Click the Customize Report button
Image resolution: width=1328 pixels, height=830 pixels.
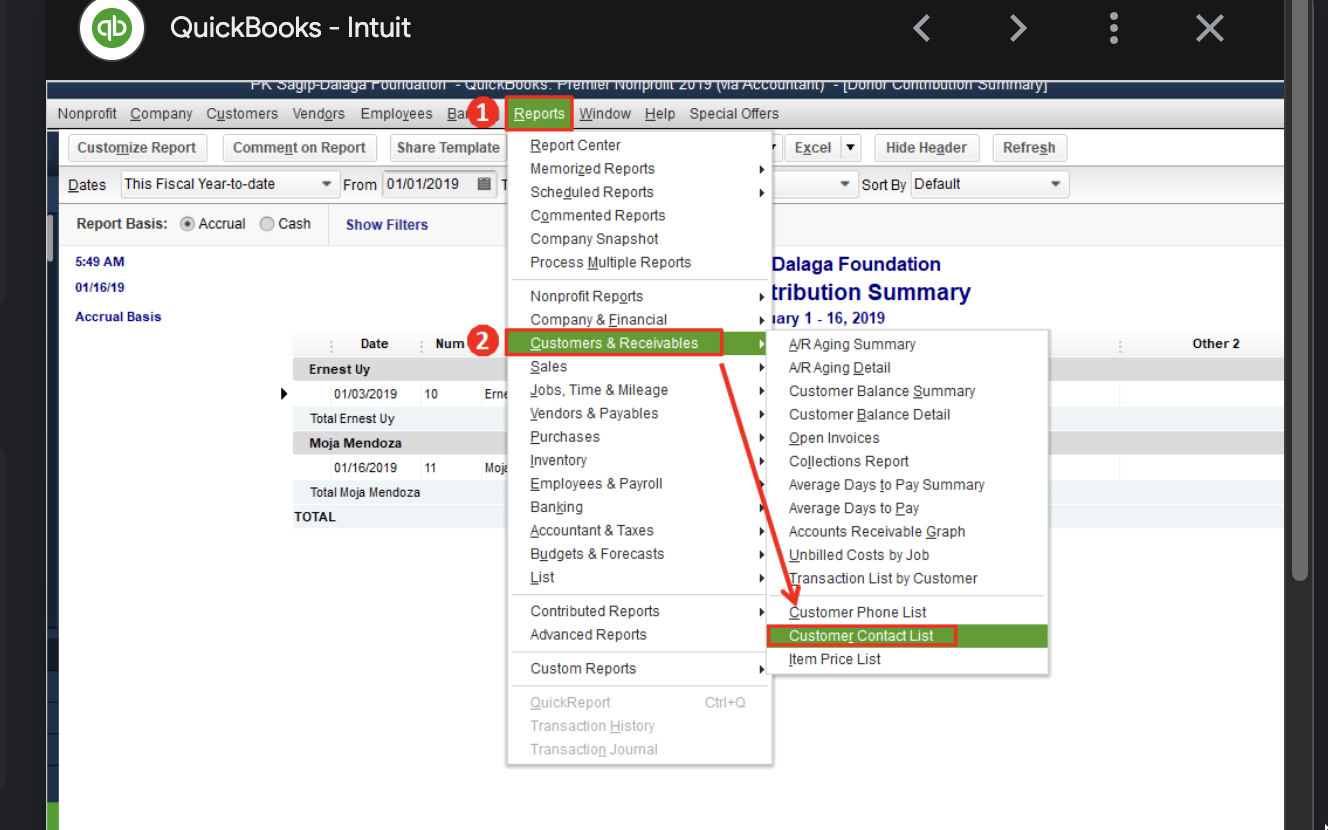[137, 147]
